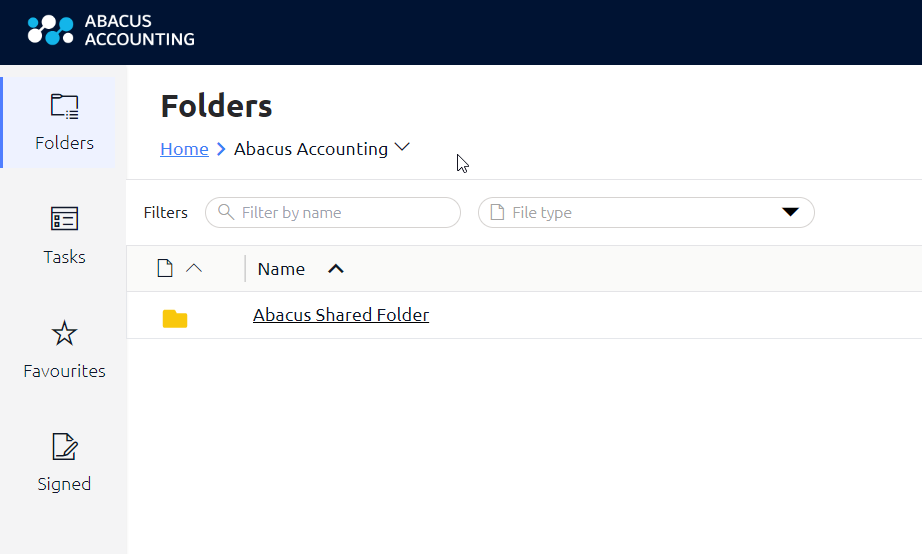
Task: Expand Abacus Accounting breadcrumb chevron
Action: tap(402, 147)
